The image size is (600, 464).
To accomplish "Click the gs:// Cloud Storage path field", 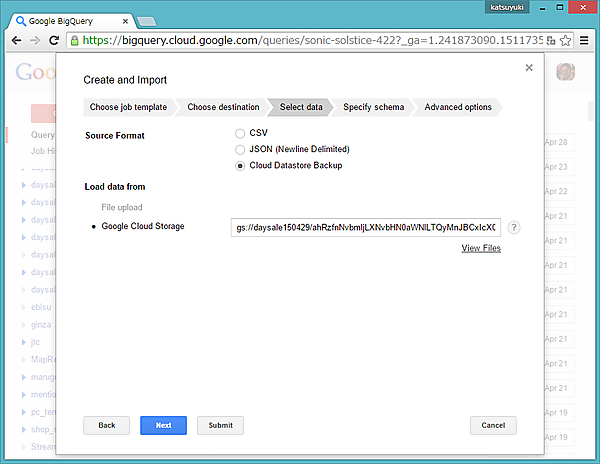I will click(365, 228).
